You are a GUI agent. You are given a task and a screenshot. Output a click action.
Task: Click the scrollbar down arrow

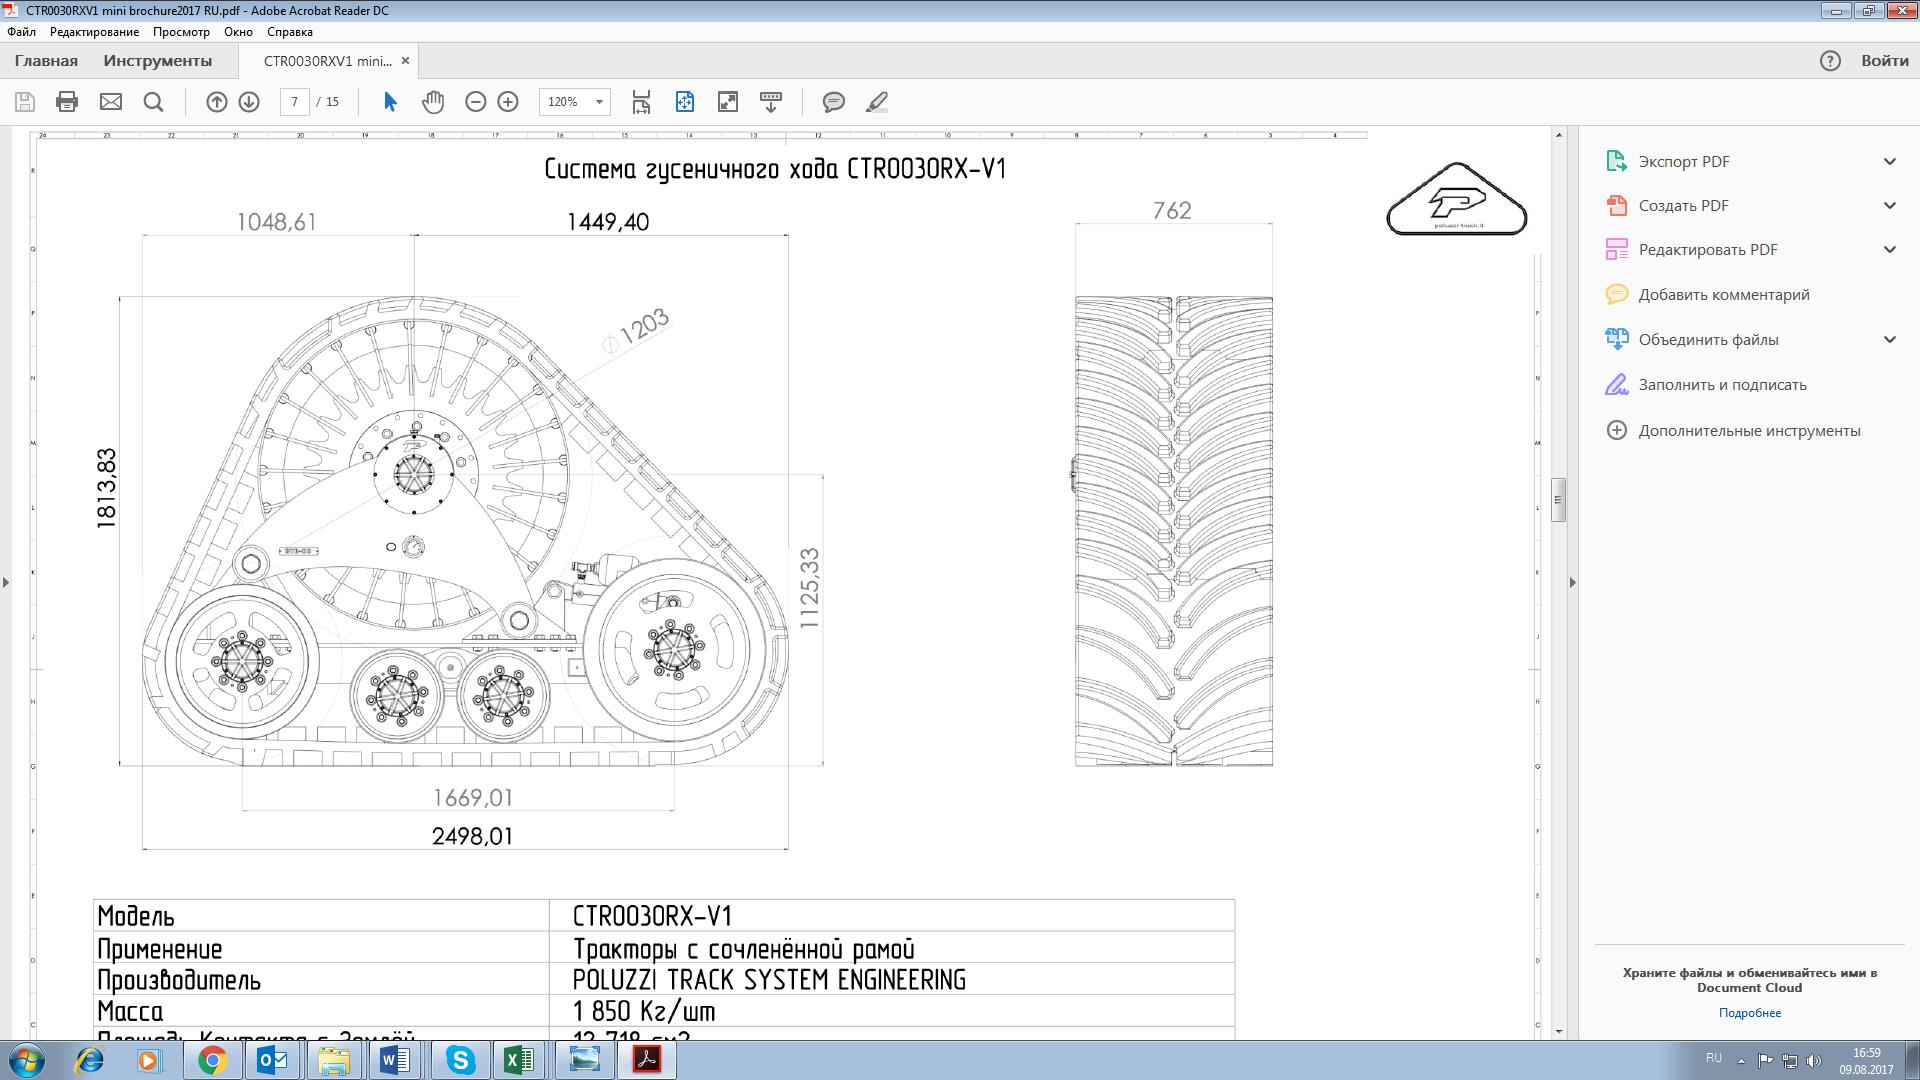1558,1031
